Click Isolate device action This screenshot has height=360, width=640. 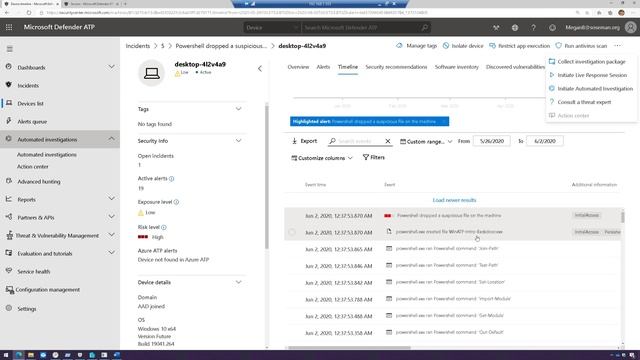pos(463,46)
